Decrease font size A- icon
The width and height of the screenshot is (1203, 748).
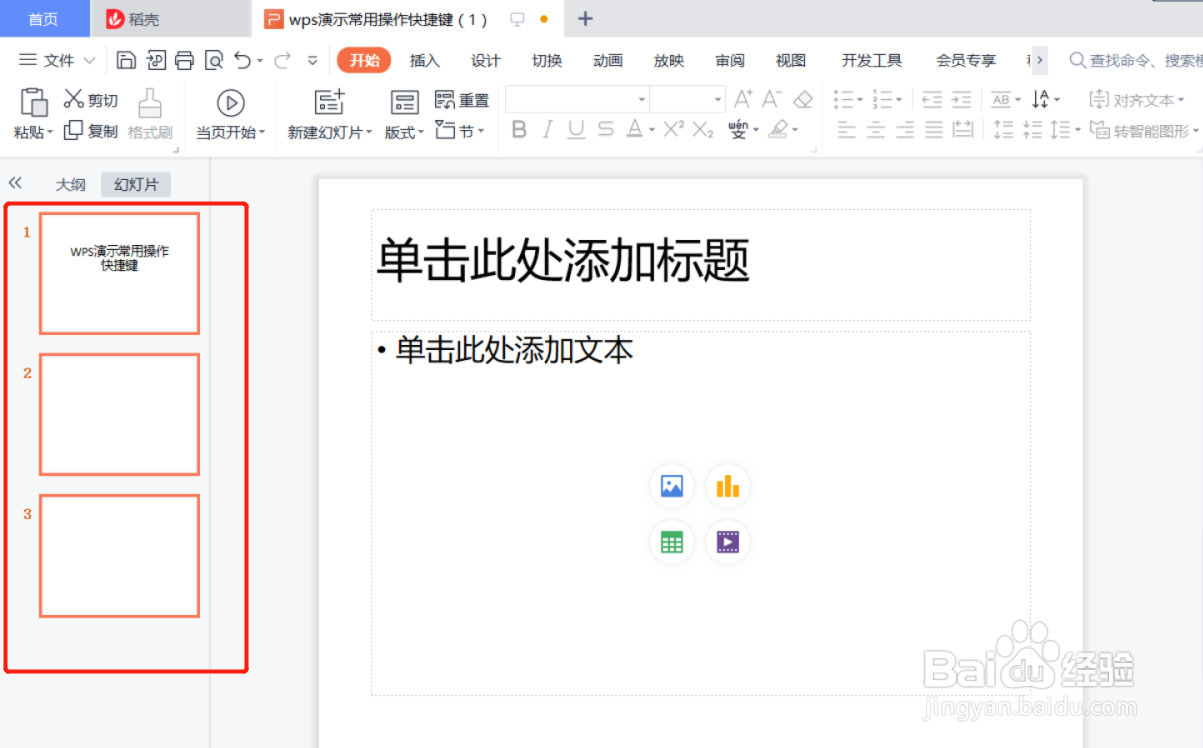point(771,99)
